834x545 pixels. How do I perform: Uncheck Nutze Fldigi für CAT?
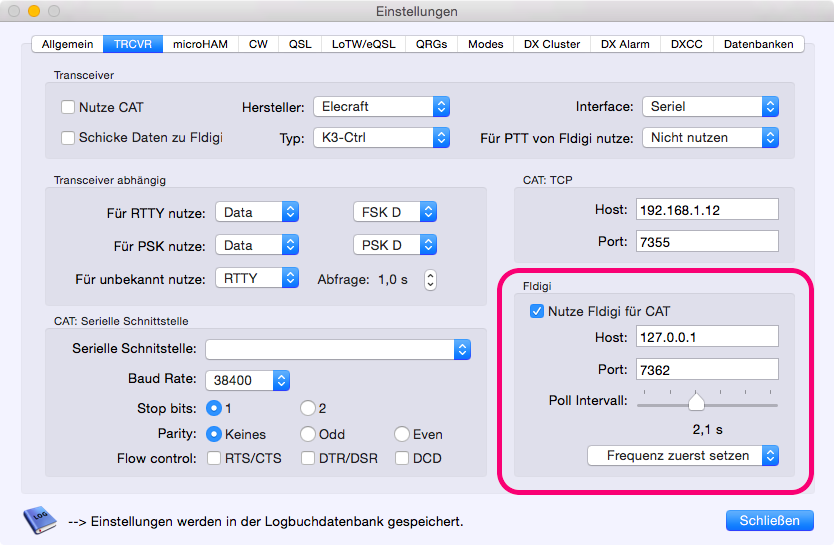click(537, 312)
